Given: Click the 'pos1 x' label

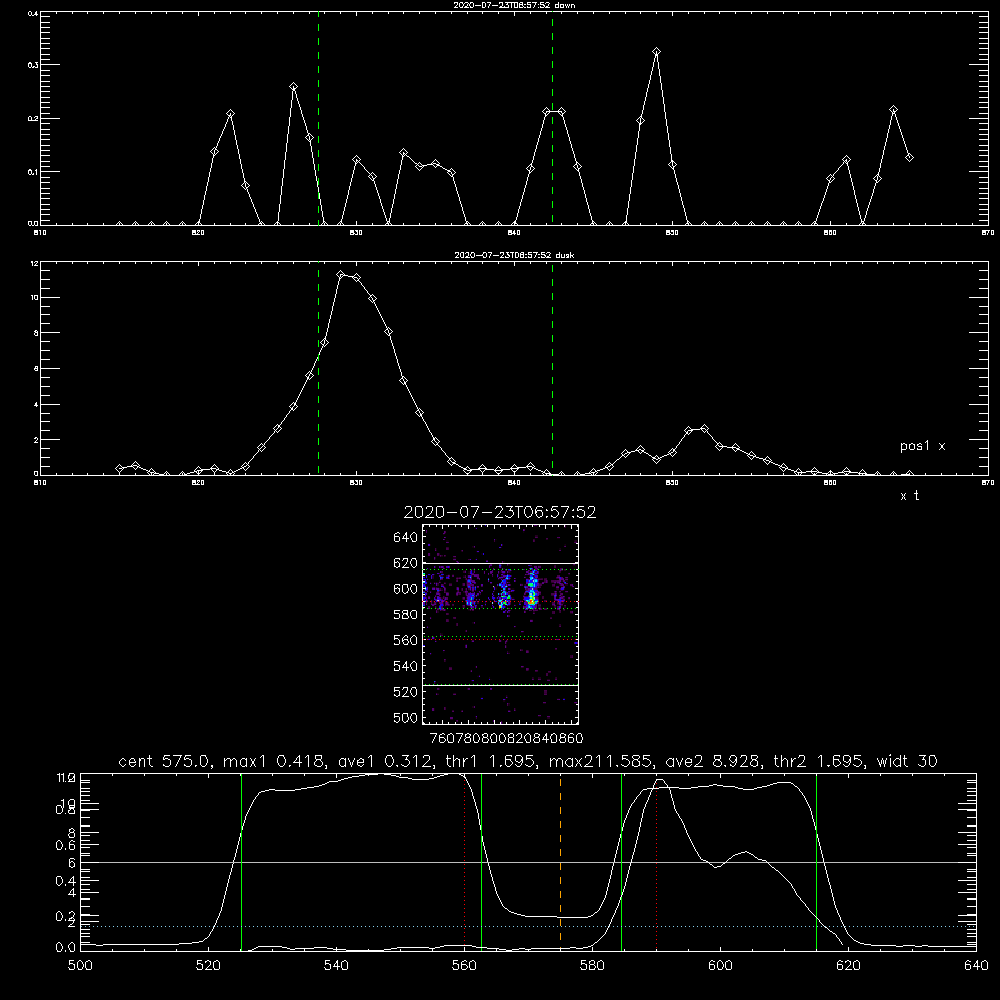Looking at the screenshot, I should (922, 446).
